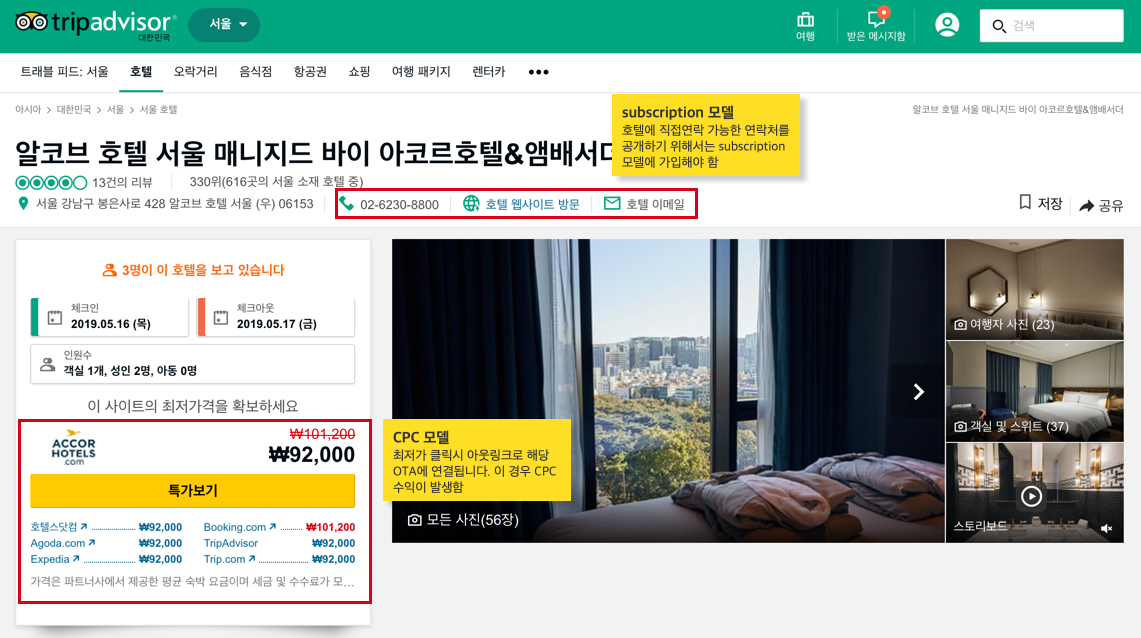Screen dimensions: 1141x638
Task: Select the 오락거리 tab
Action: pos(195,72)
